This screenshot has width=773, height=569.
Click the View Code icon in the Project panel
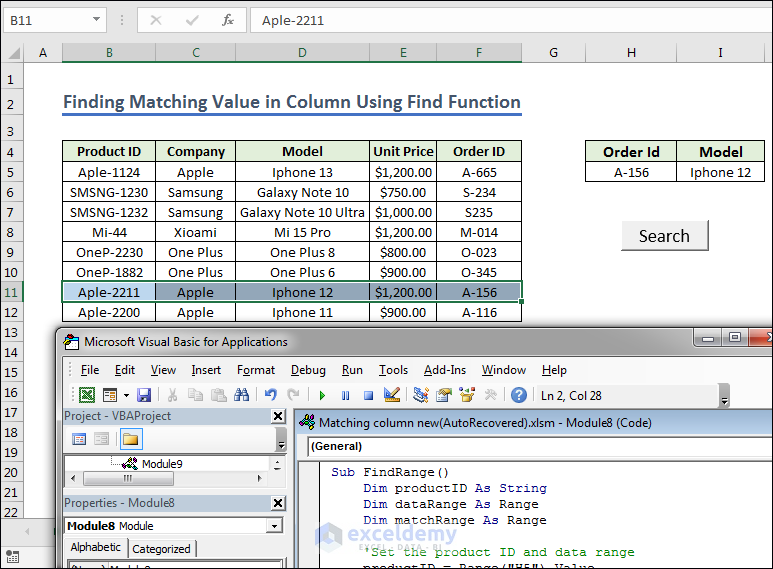[x=79, y=439]
